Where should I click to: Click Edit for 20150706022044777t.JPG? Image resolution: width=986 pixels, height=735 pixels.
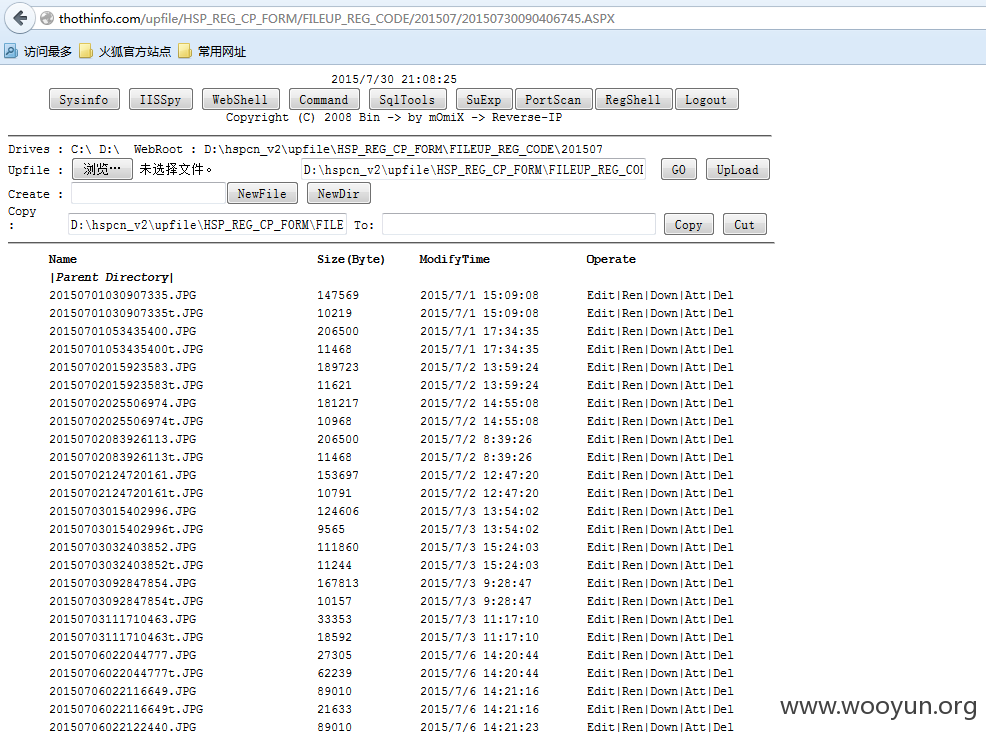pos(601,673)
